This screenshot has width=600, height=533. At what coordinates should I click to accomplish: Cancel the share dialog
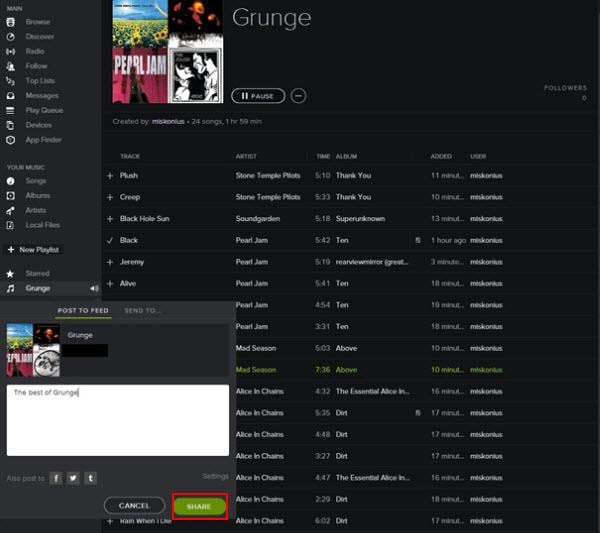[134, 505]
